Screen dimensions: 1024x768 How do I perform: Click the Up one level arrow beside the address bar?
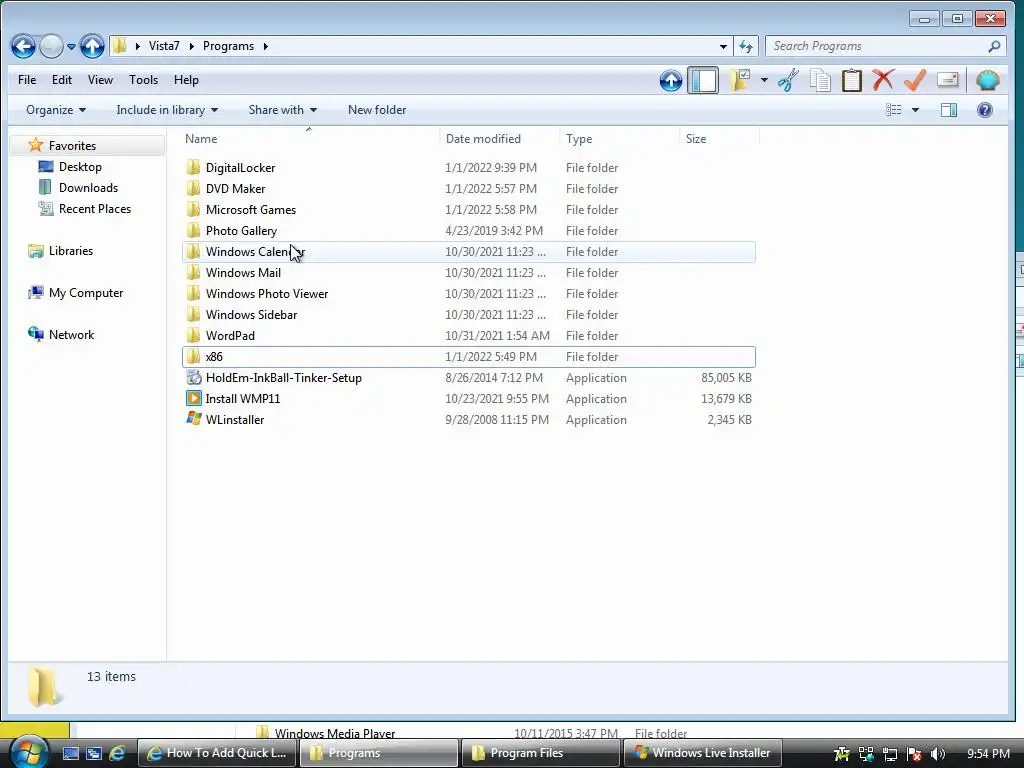(92, 46)
